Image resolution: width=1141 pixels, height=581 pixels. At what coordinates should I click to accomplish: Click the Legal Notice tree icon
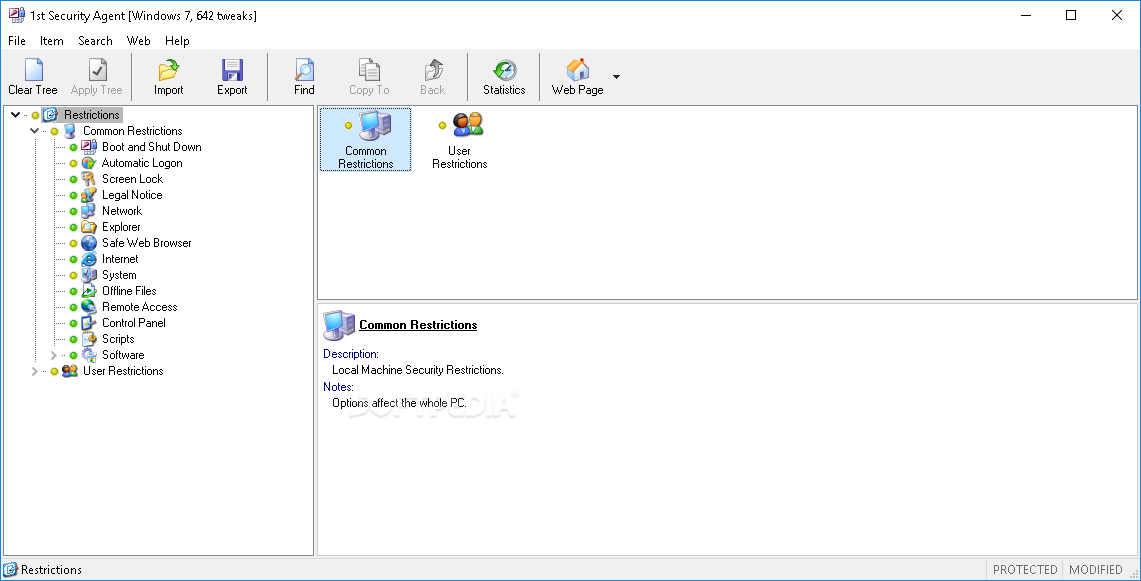coord(89,195)
